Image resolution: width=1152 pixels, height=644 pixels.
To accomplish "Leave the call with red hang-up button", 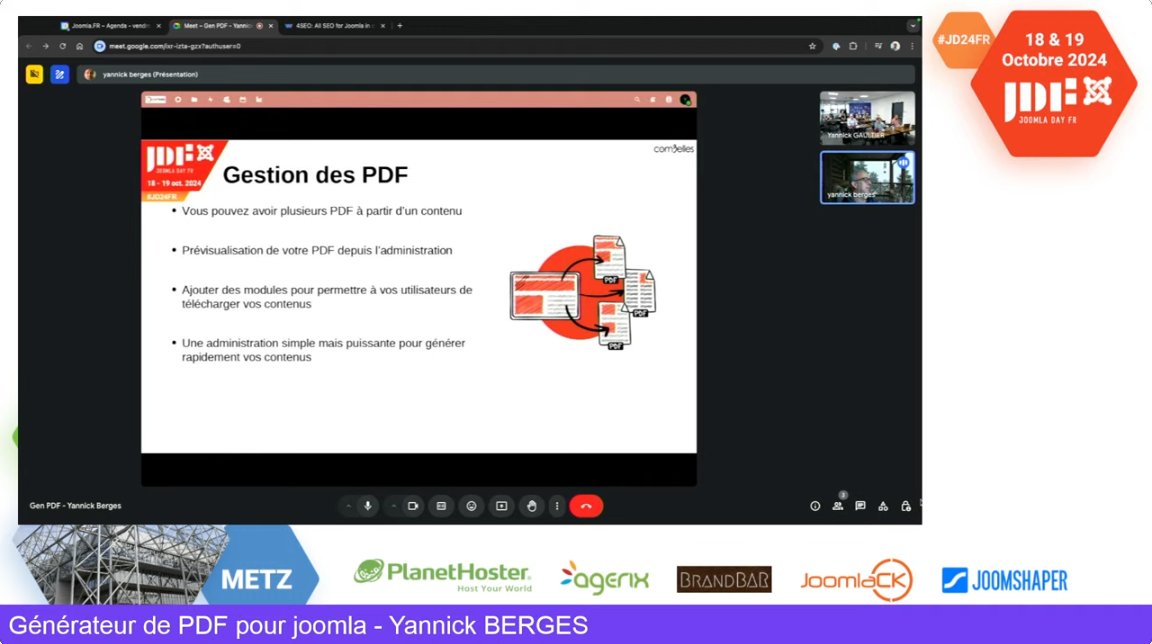I will pos(586,506).
